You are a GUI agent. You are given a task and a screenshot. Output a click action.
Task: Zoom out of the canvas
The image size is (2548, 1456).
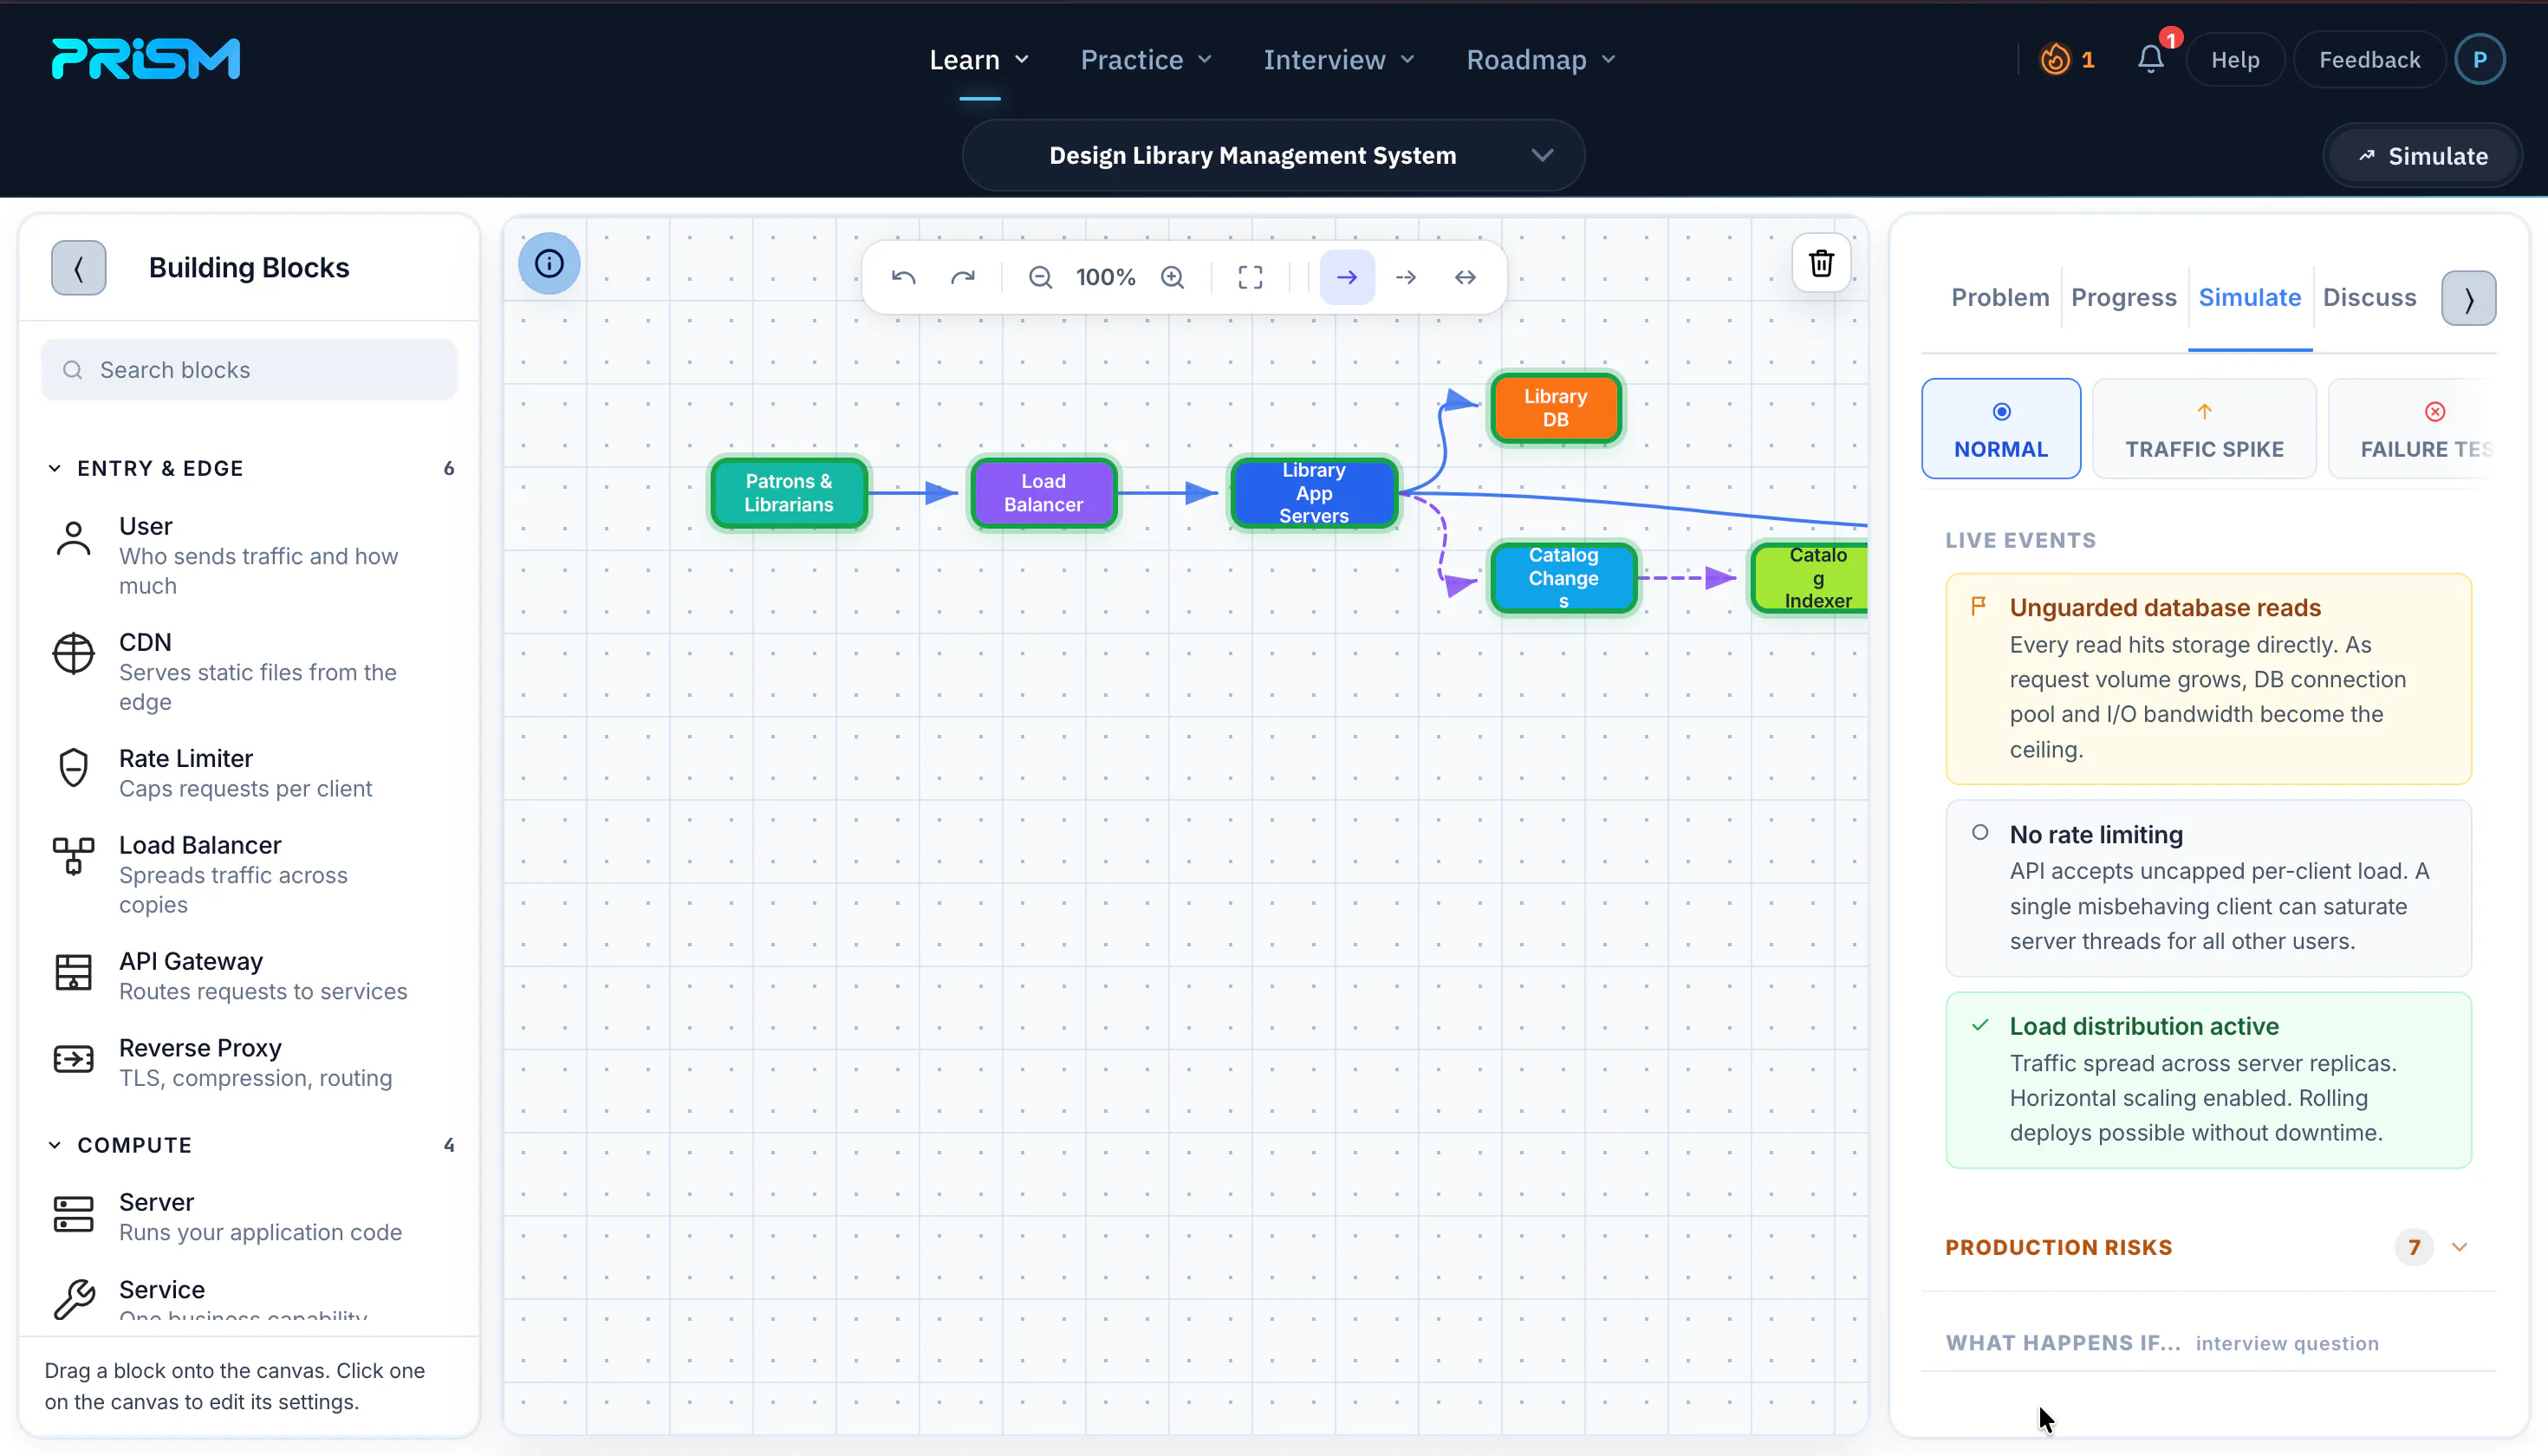pyautogui.click(x=1040, y=277)
